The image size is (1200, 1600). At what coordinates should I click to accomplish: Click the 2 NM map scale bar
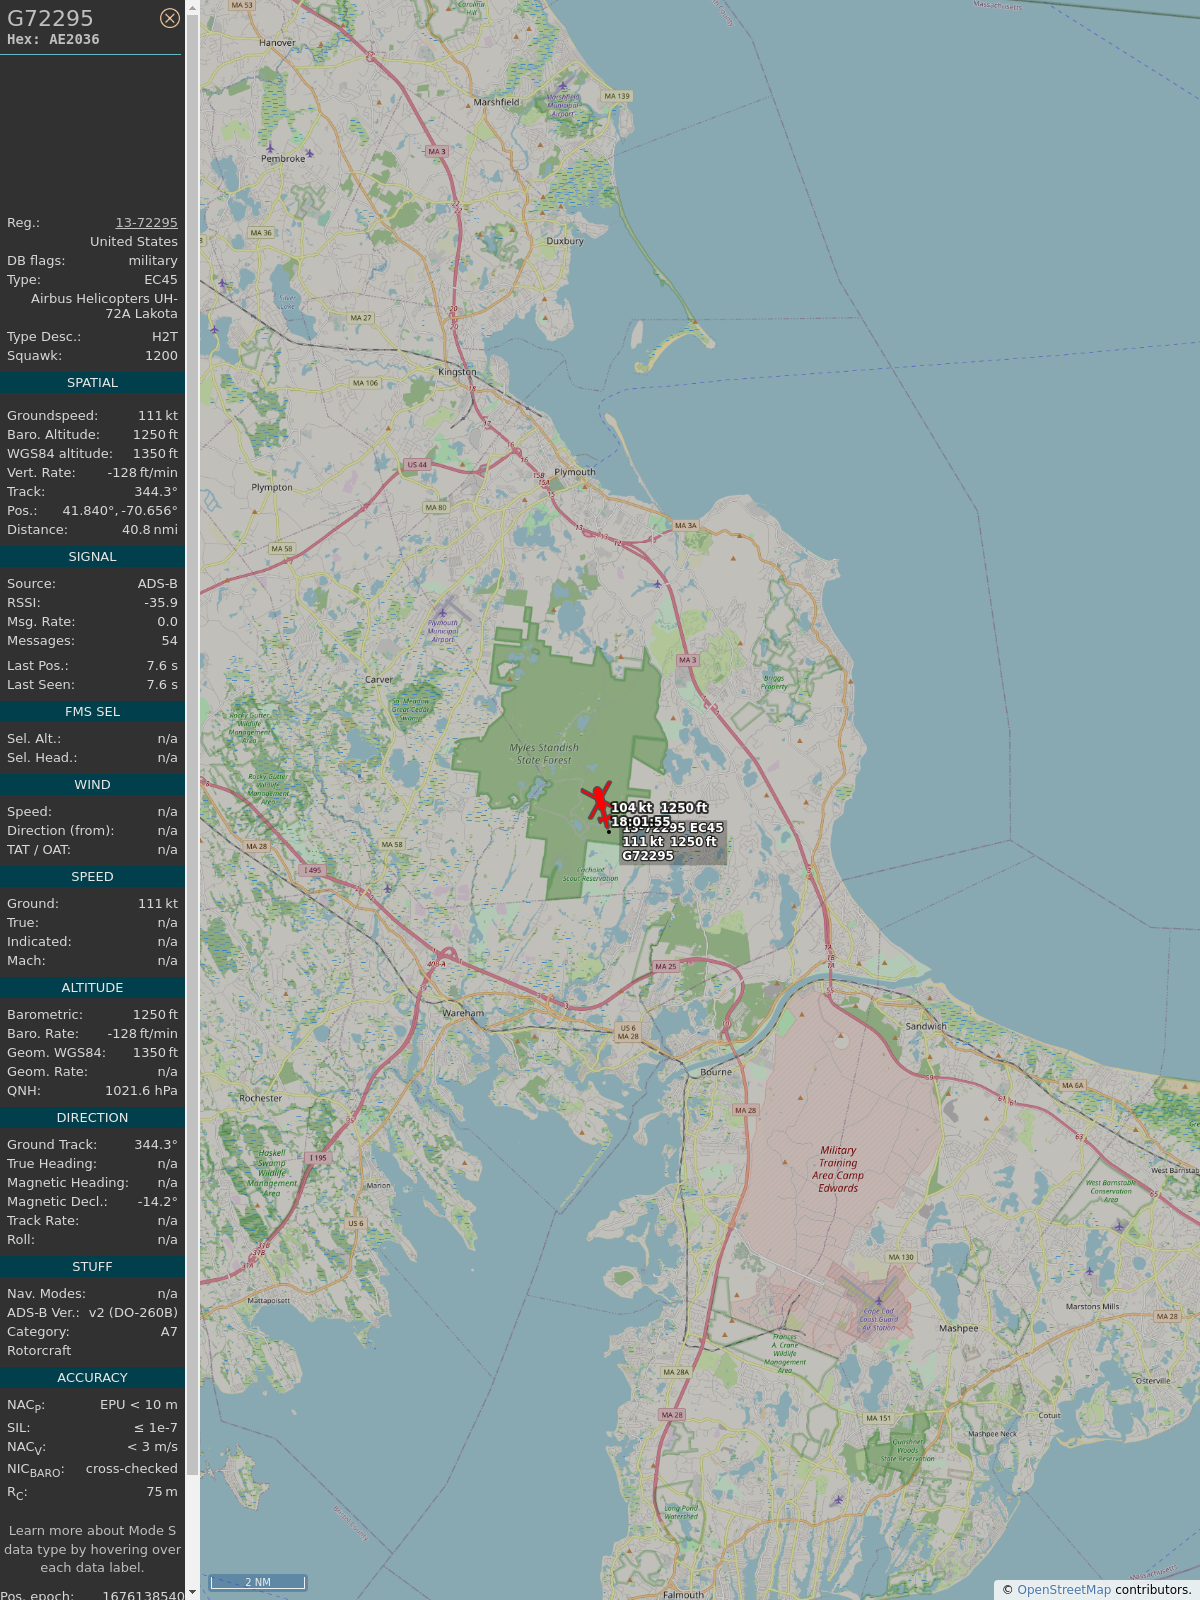tap(258, 1582)
